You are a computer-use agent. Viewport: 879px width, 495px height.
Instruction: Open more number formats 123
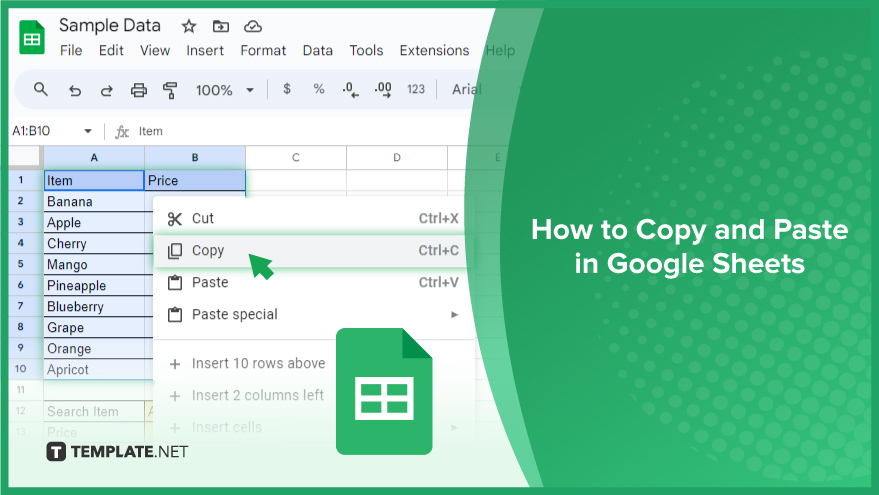point(416,89)
